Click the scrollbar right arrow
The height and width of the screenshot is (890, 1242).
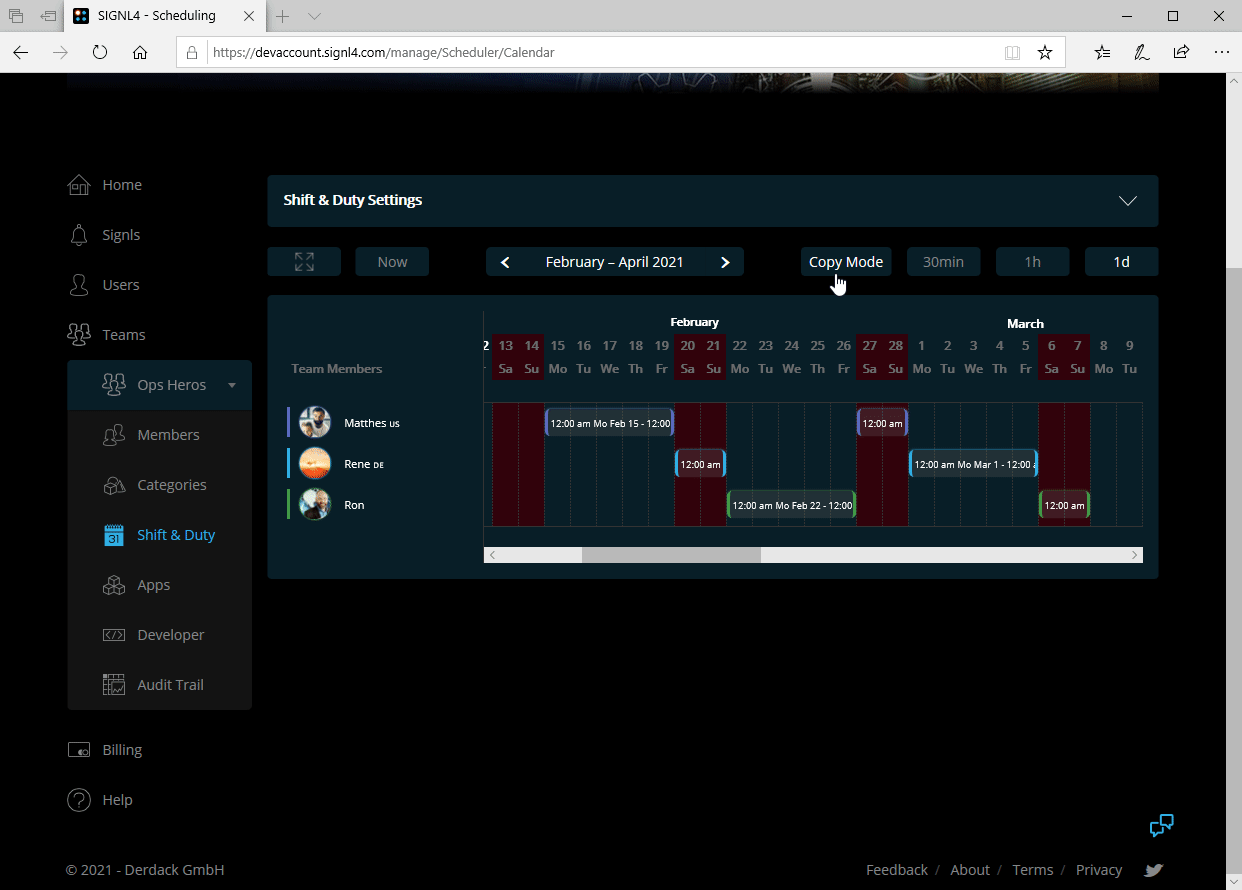click(x=1135, y=555)
